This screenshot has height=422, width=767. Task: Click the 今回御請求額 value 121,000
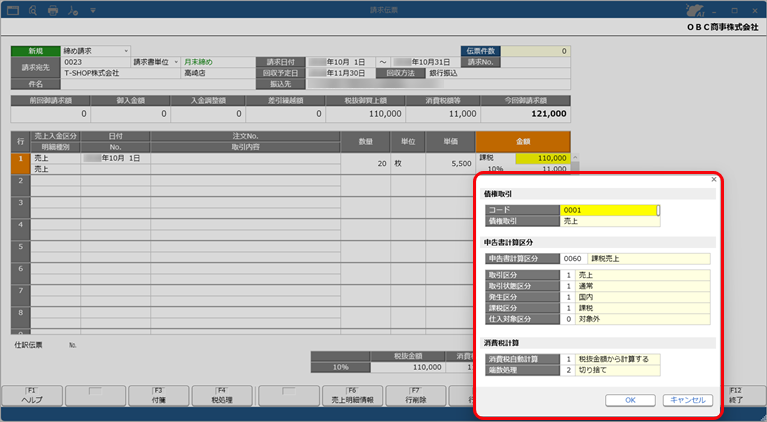coord(525,114)
